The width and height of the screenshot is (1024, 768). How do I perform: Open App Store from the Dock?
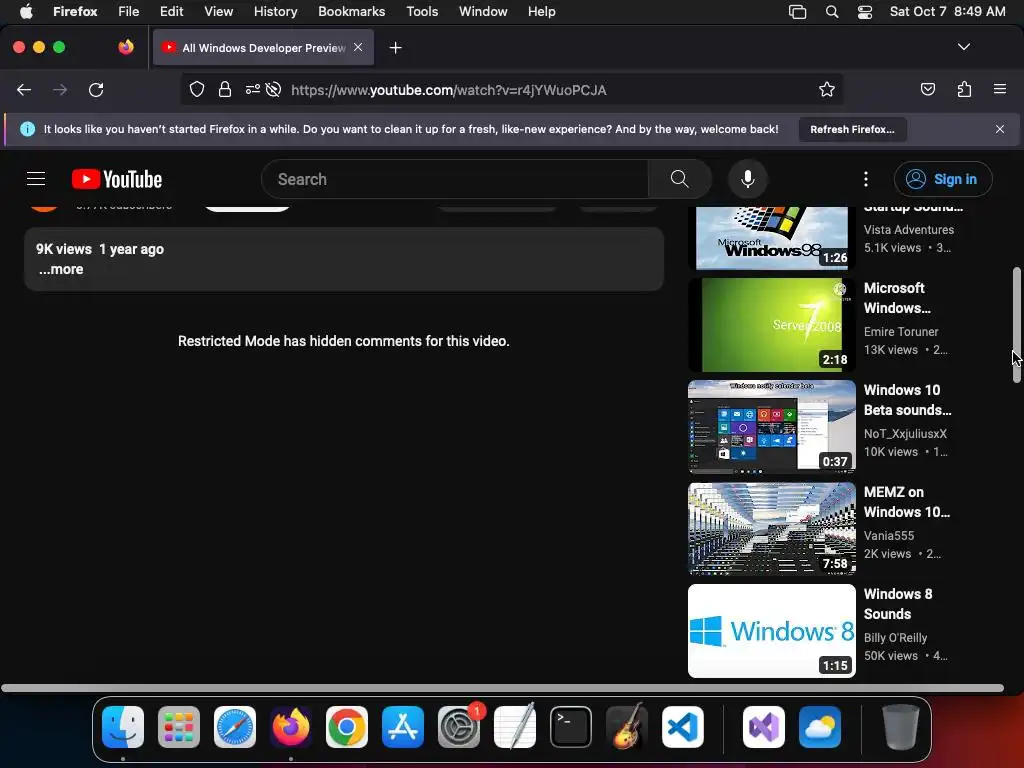click(x=403, y=727)
